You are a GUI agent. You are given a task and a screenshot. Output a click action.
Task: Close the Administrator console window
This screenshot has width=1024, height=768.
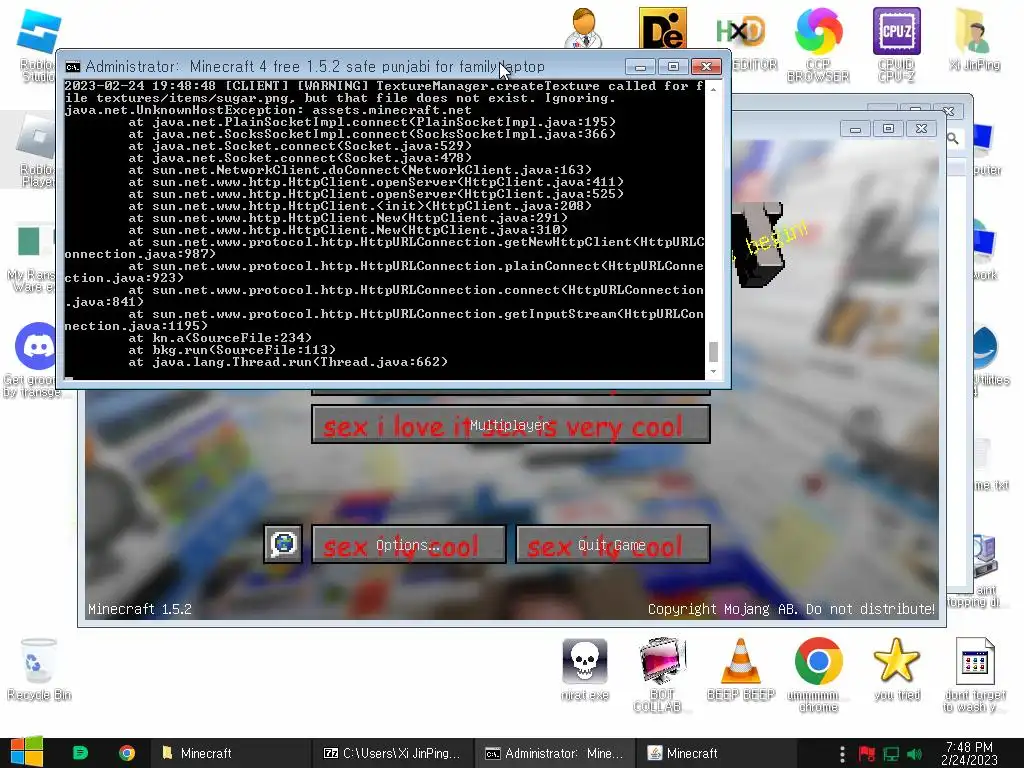[x=707, y=67]
